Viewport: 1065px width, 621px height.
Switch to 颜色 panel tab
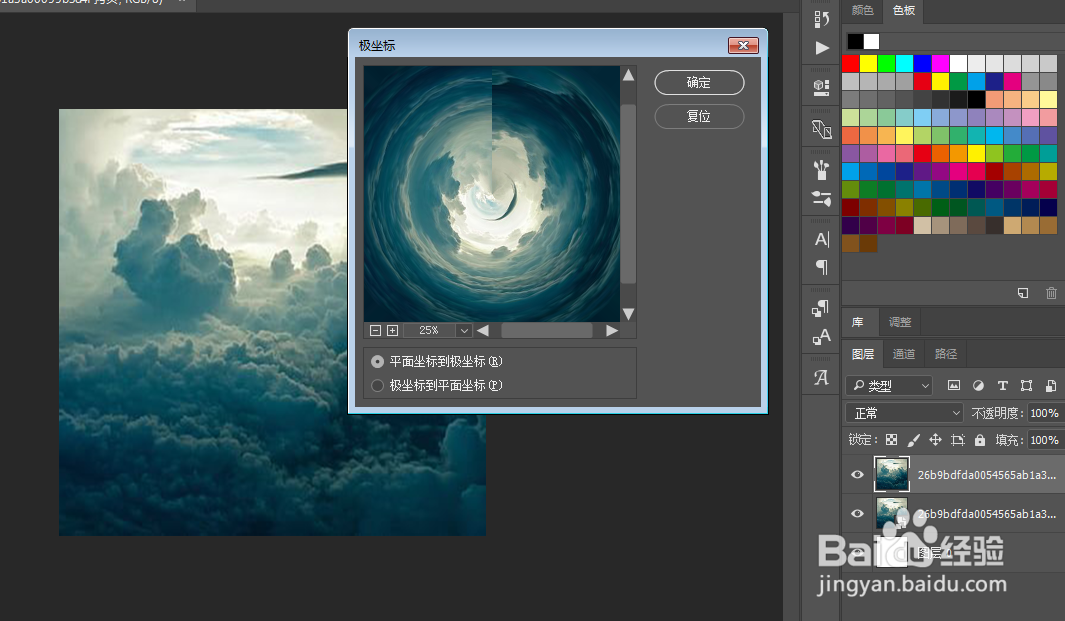(863, 10)
